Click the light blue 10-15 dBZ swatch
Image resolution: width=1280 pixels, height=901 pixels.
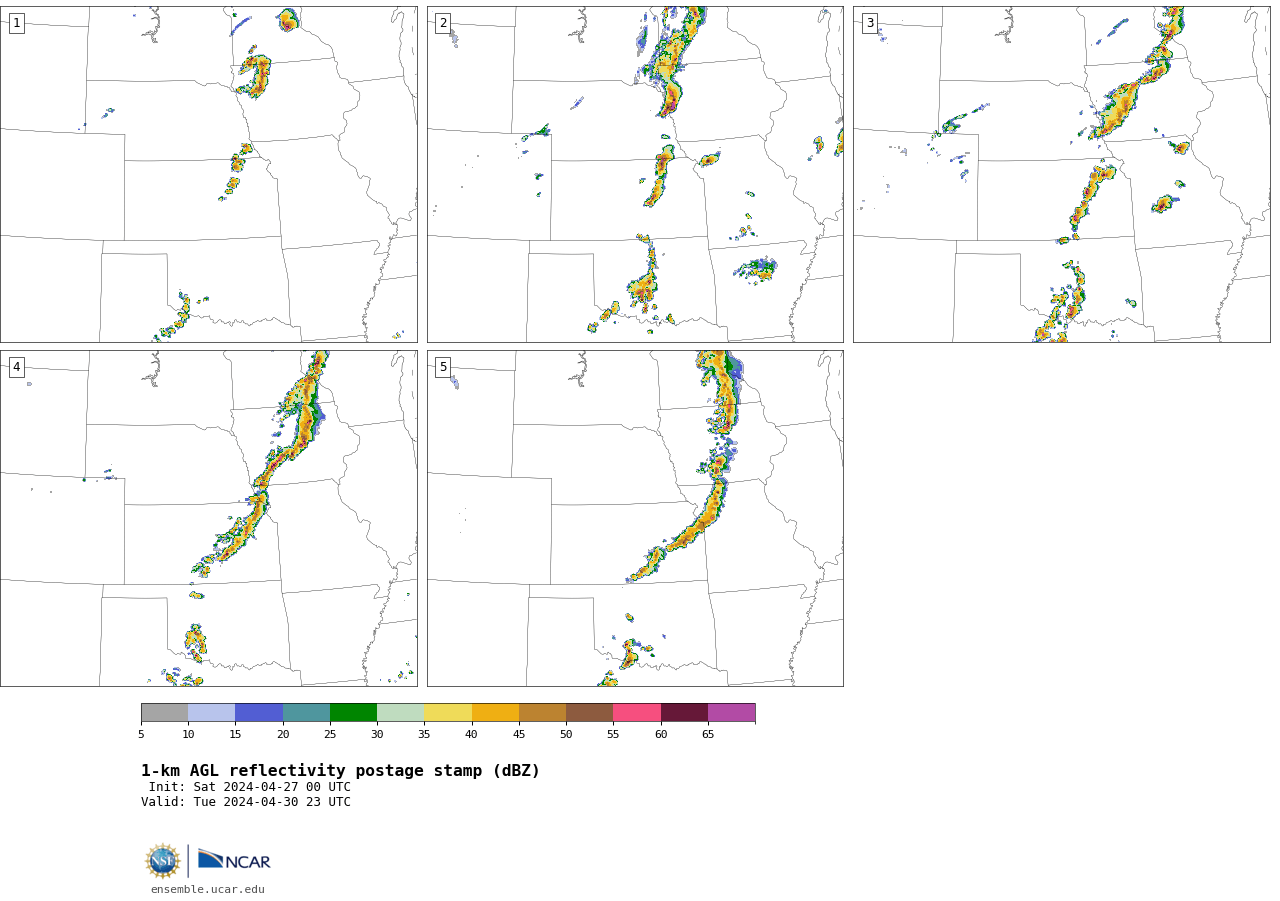(x=212, y=713)
